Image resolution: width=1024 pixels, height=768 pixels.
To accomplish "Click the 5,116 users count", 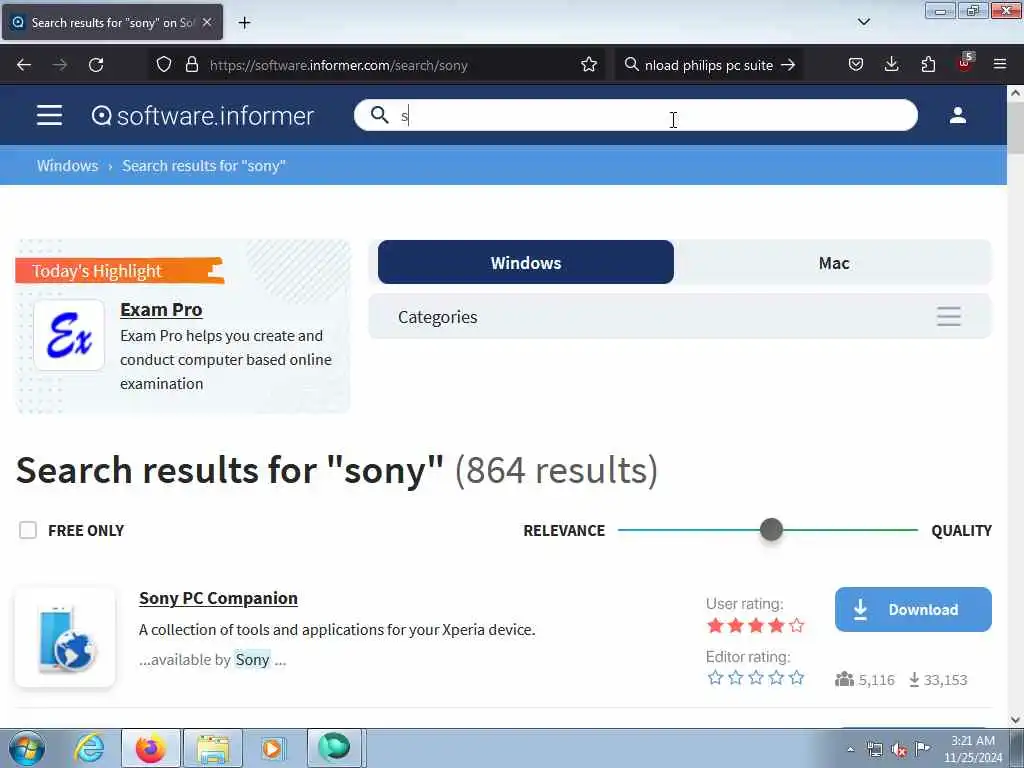I will [864, 680].
